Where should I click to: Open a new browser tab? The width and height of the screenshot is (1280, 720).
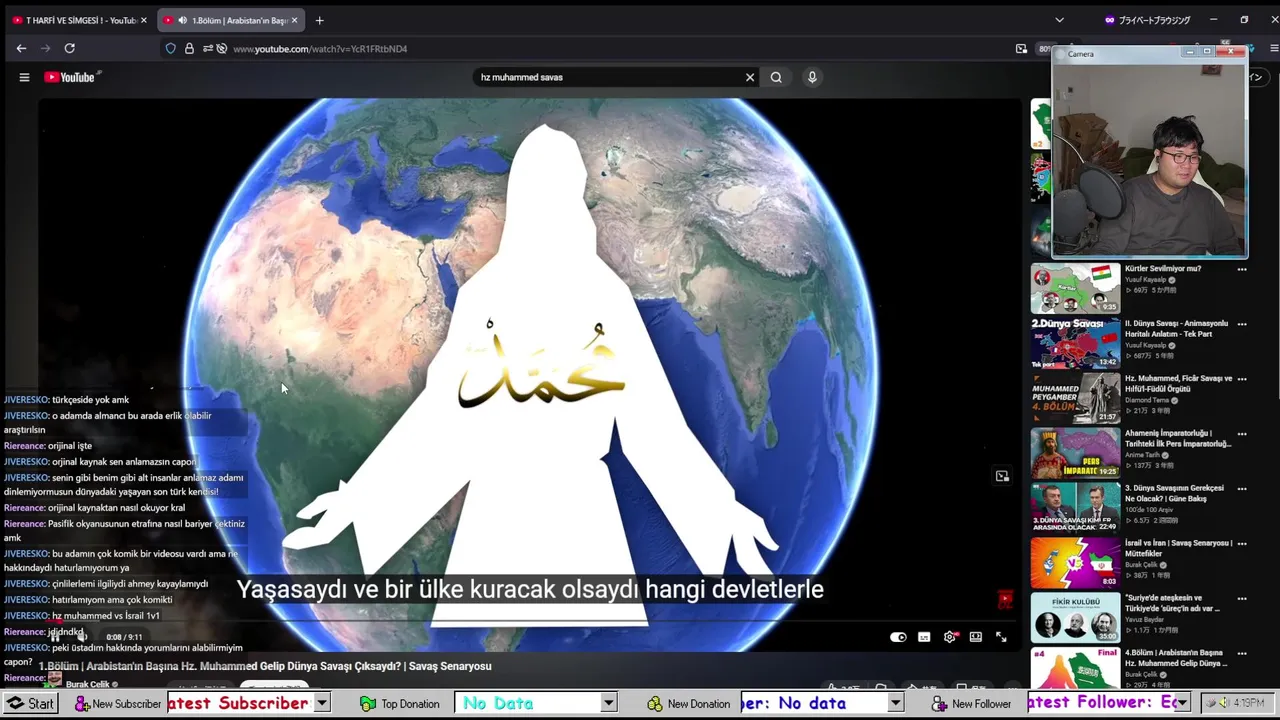pyautogui.click(x=319, y=20)
